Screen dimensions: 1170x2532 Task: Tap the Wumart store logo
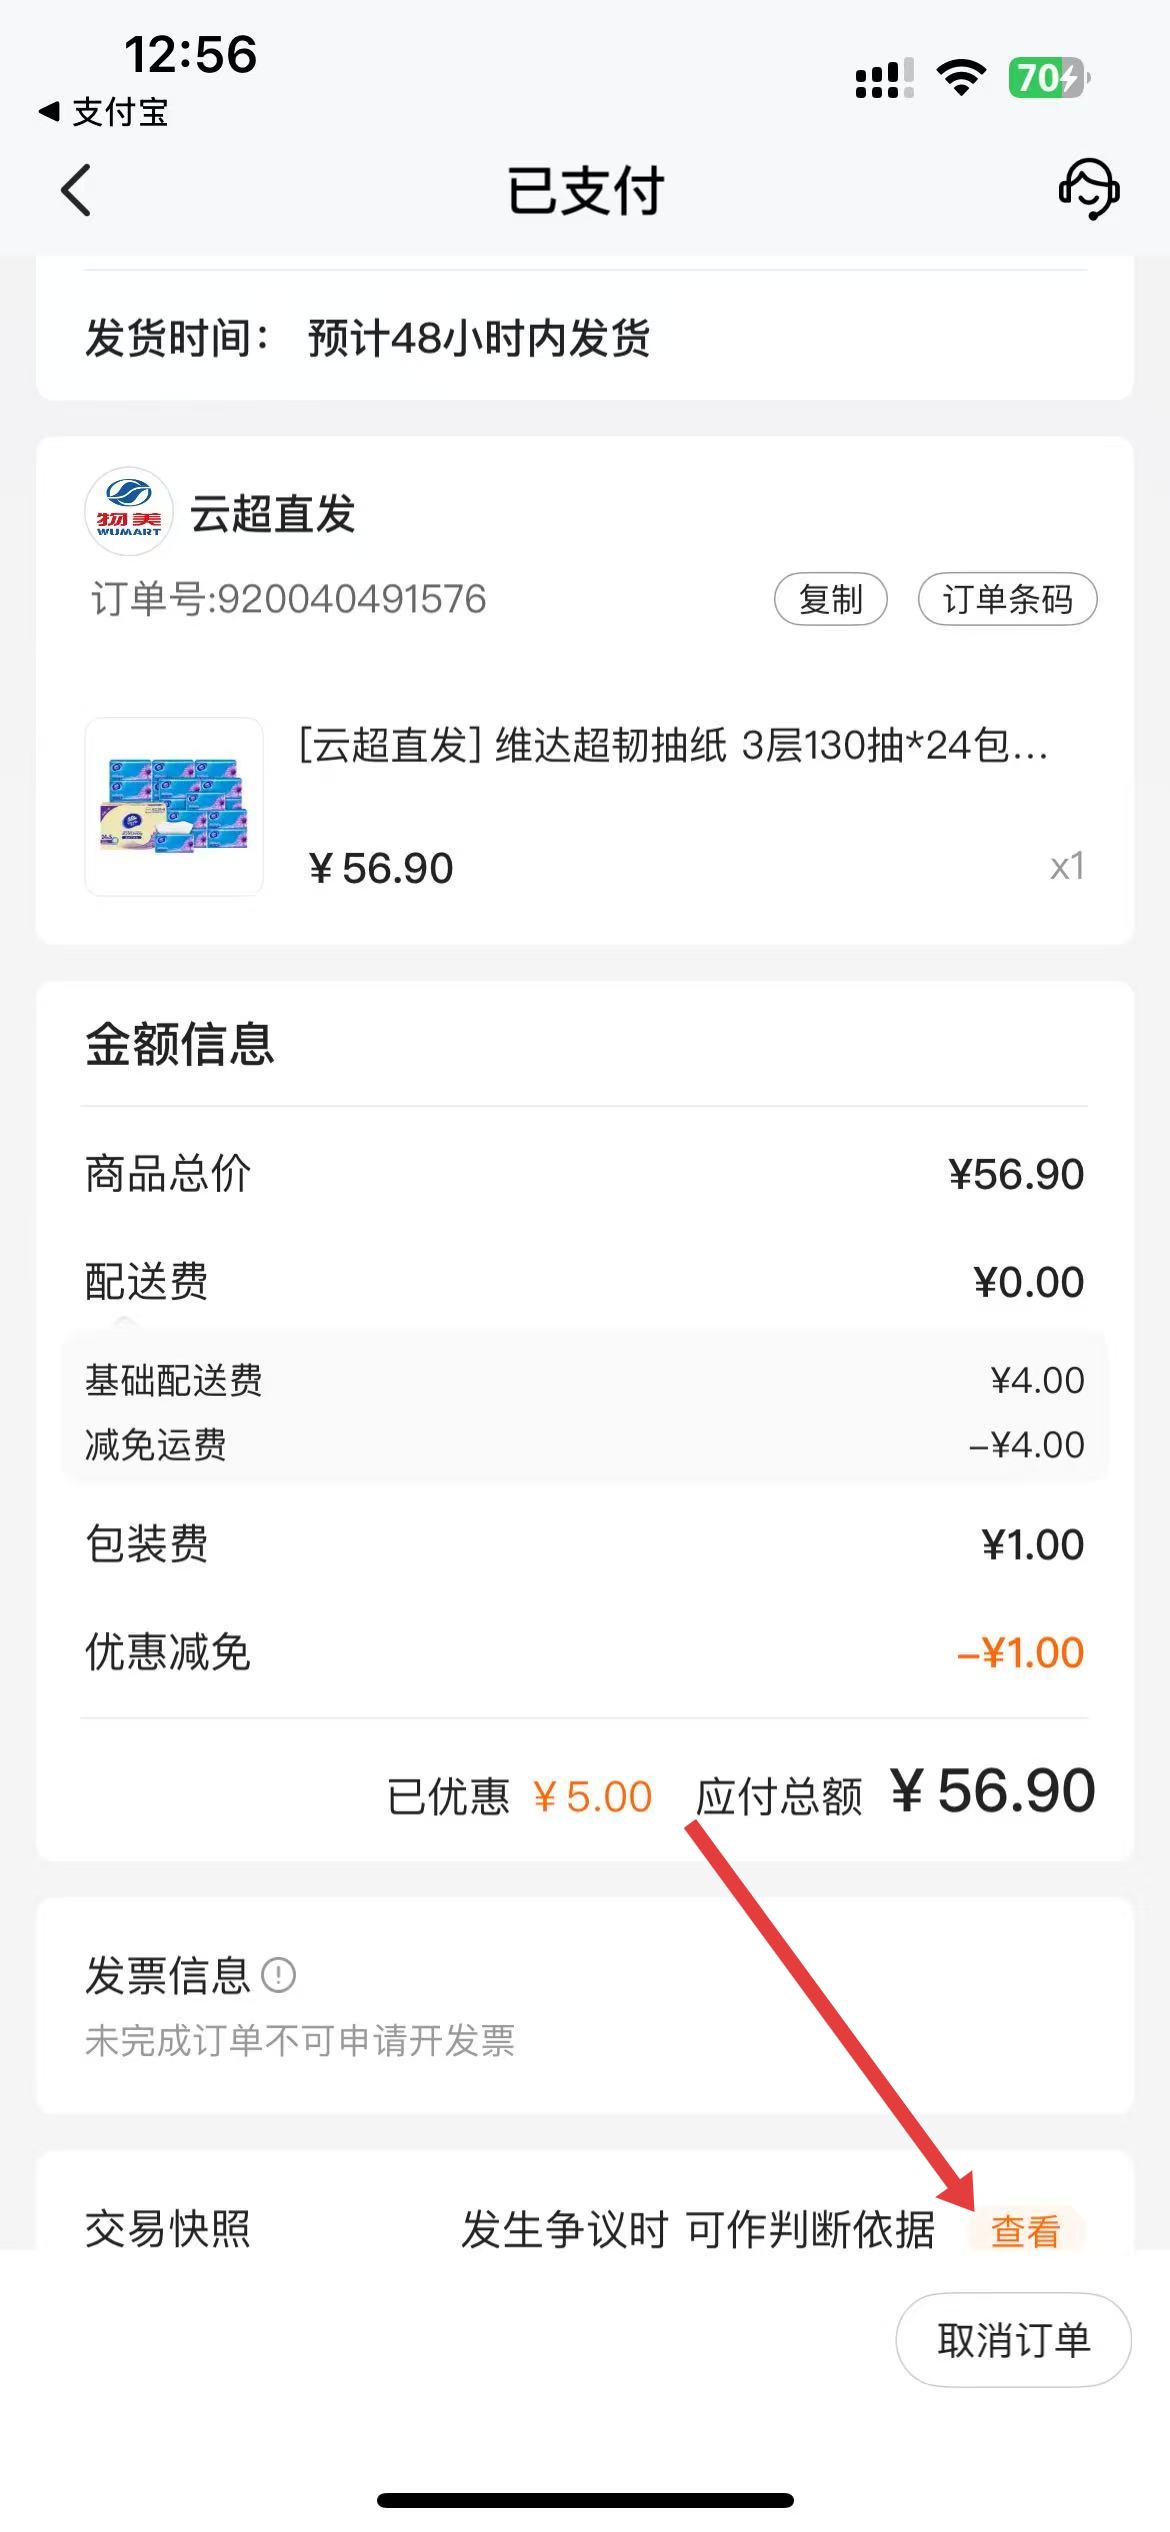[x=129, y=511]
